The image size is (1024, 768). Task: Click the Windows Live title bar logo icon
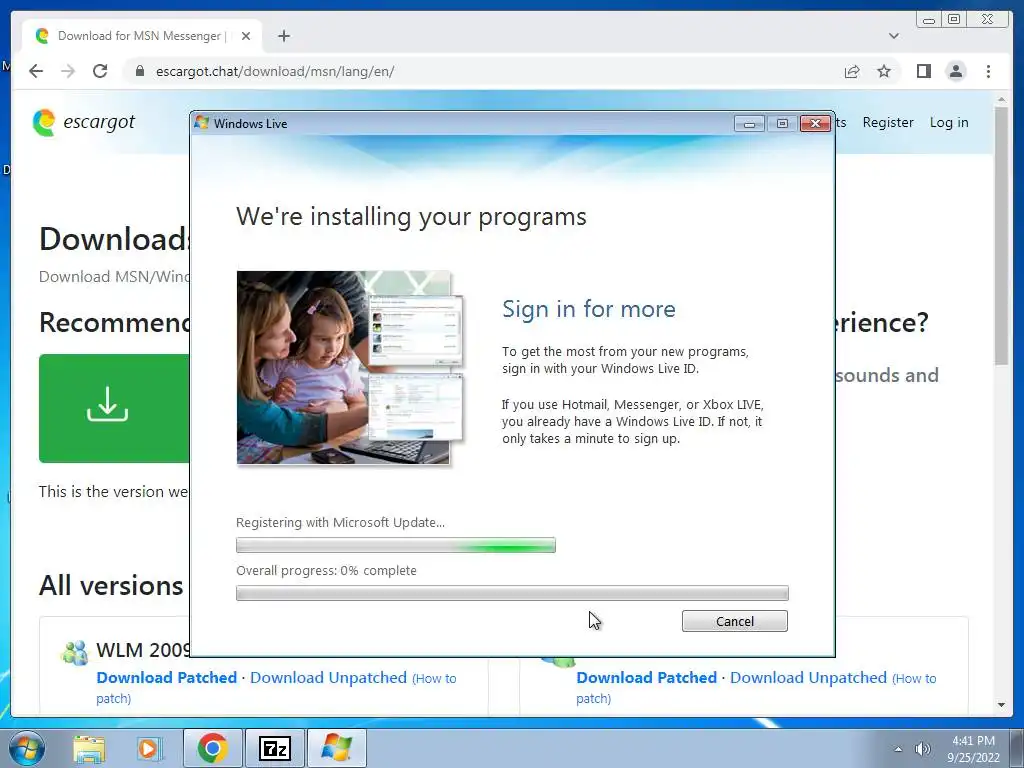[202, 123]
